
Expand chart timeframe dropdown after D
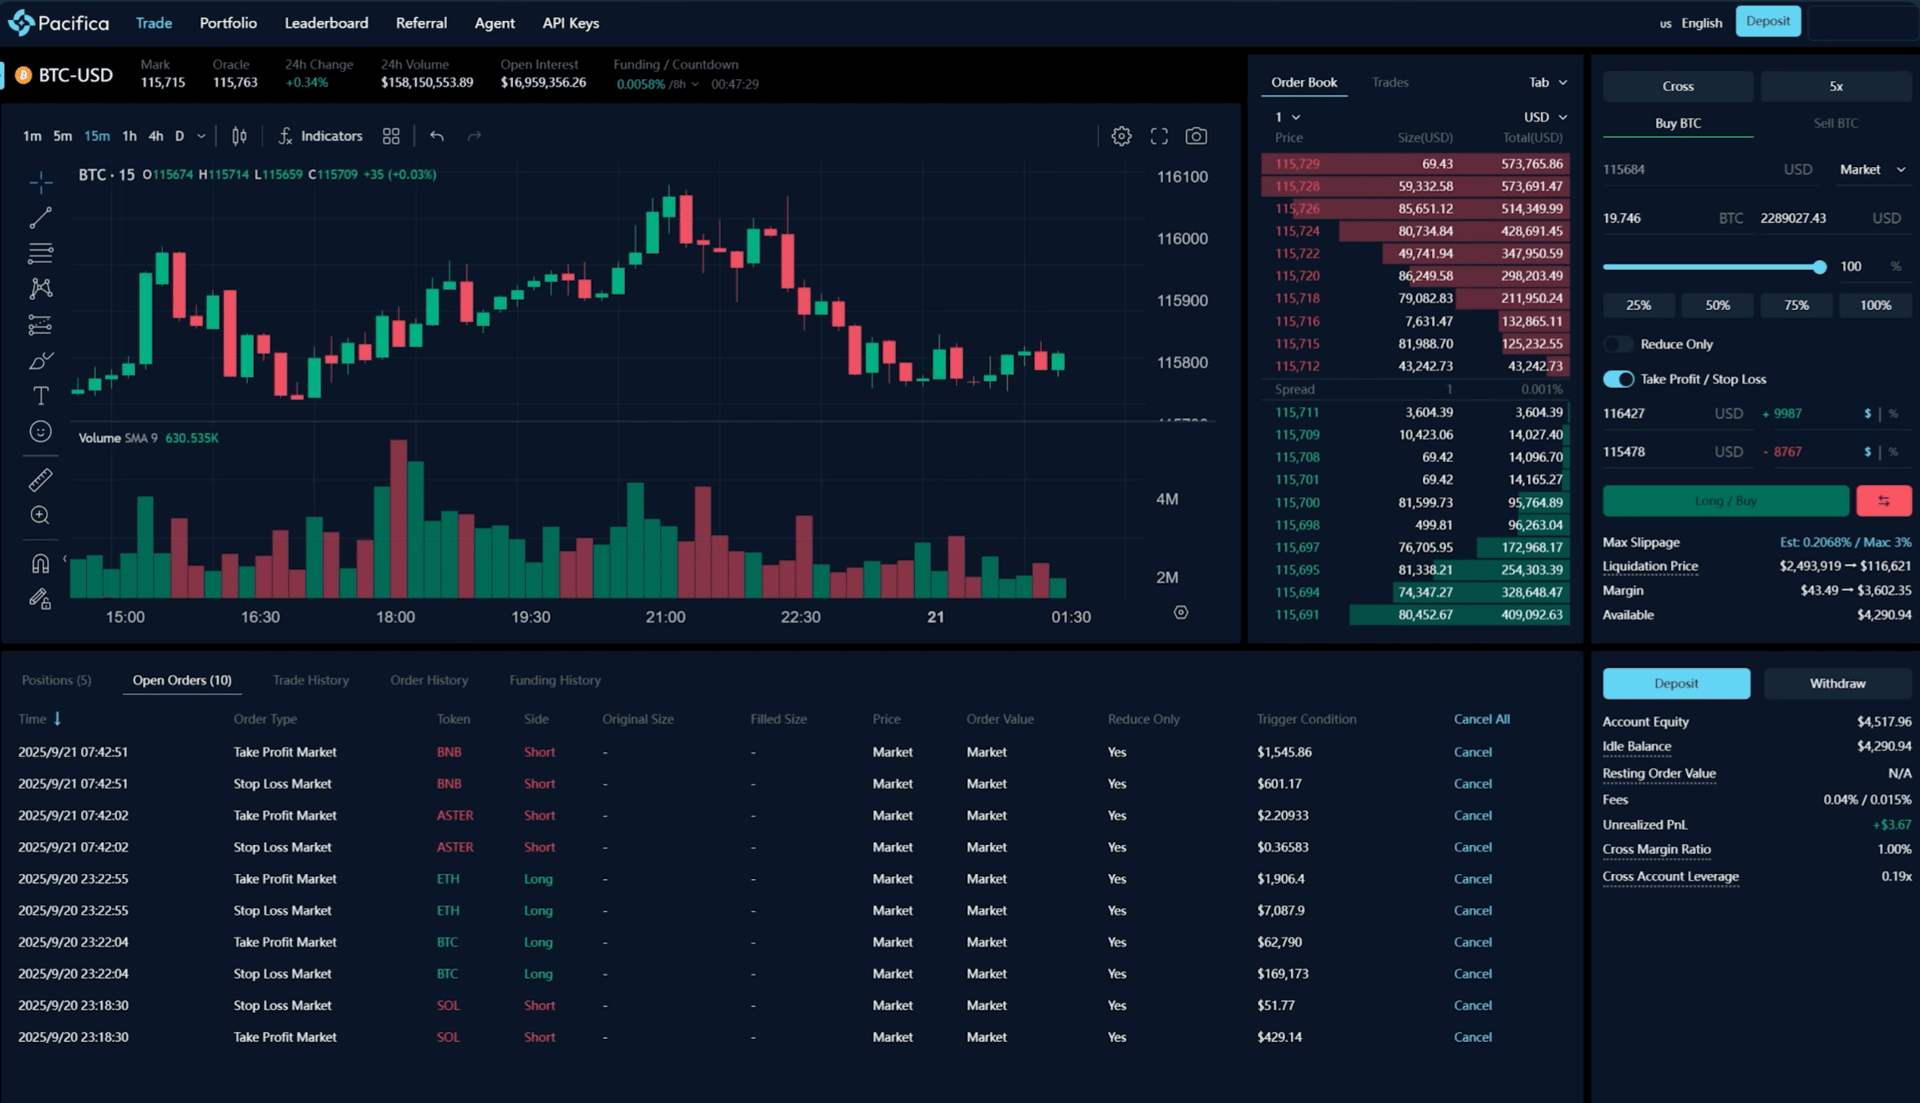(x=201, y=136)
